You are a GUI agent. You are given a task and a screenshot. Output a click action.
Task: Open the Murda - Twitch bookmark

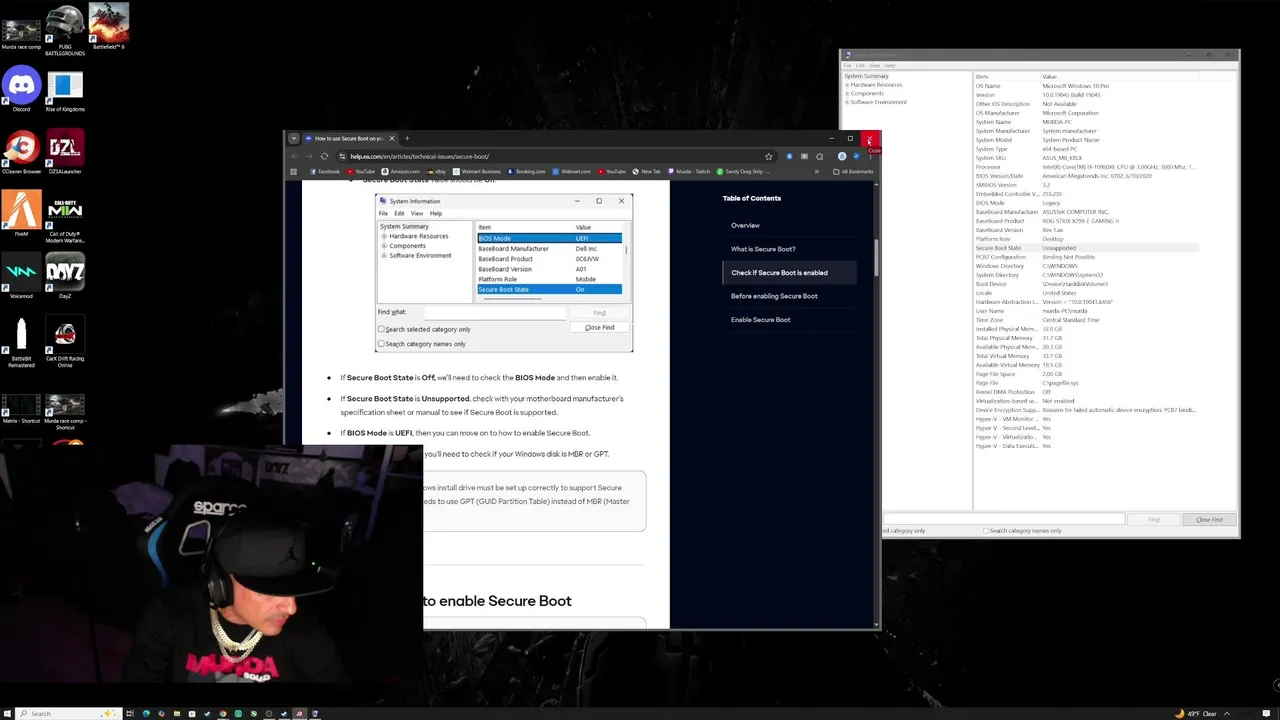click(688, 171)
